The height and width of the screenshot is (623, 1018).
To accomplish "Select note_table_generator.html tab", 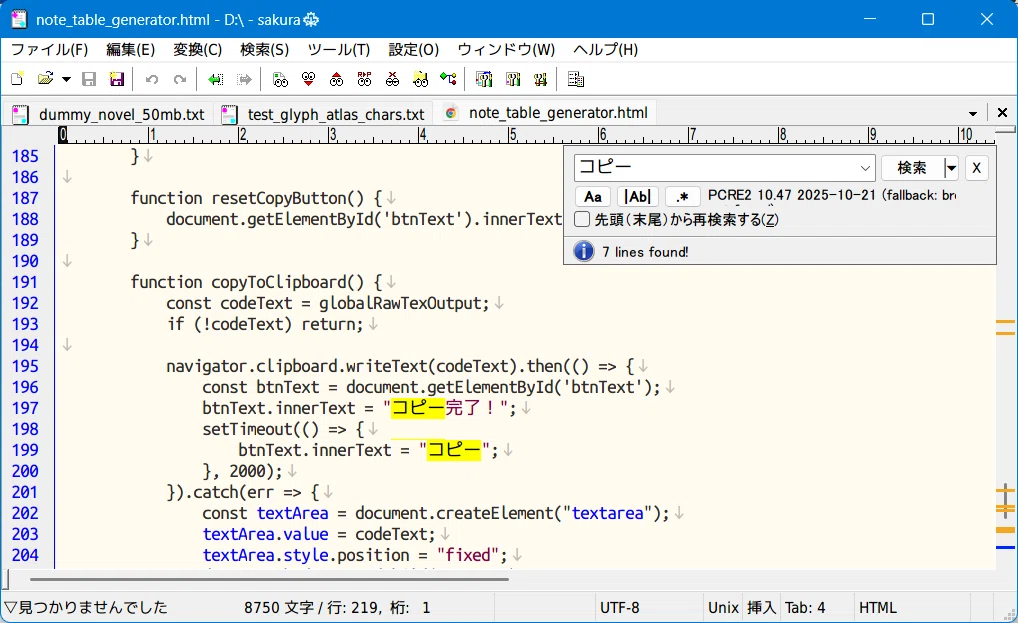I will [x=547, y=113].
